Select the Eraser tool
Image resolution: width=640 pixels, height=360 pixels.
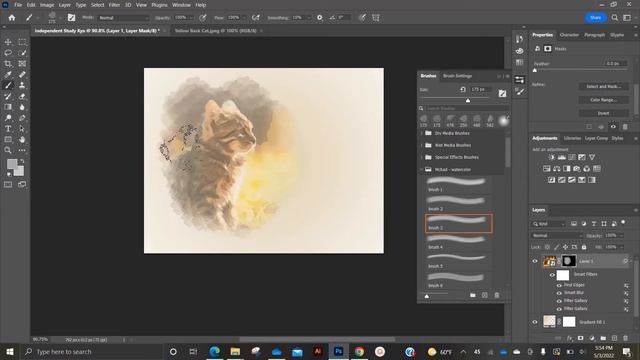pos(22,96)
